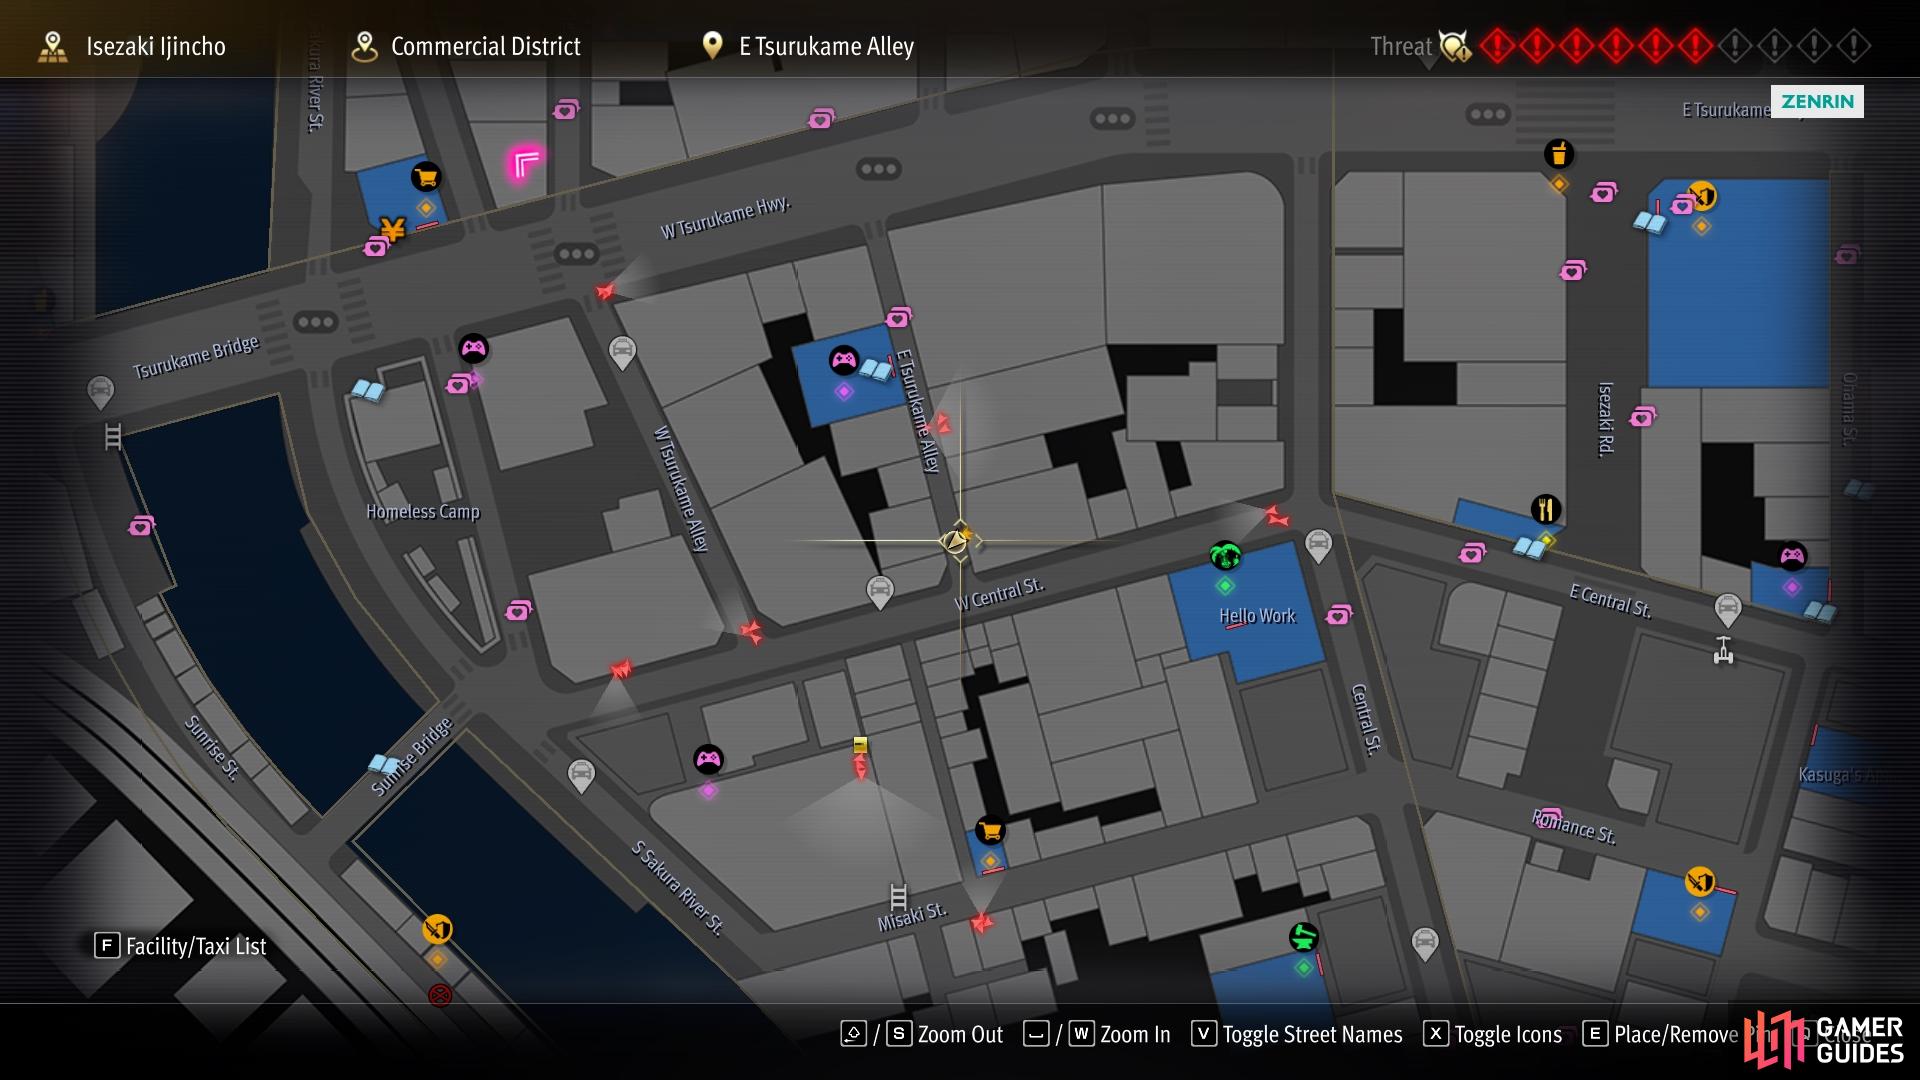Image resolution: width=1920 pixels, height=1080 pixels.
Task: Click the Homeless Camp label
Action: click(423, 511)
